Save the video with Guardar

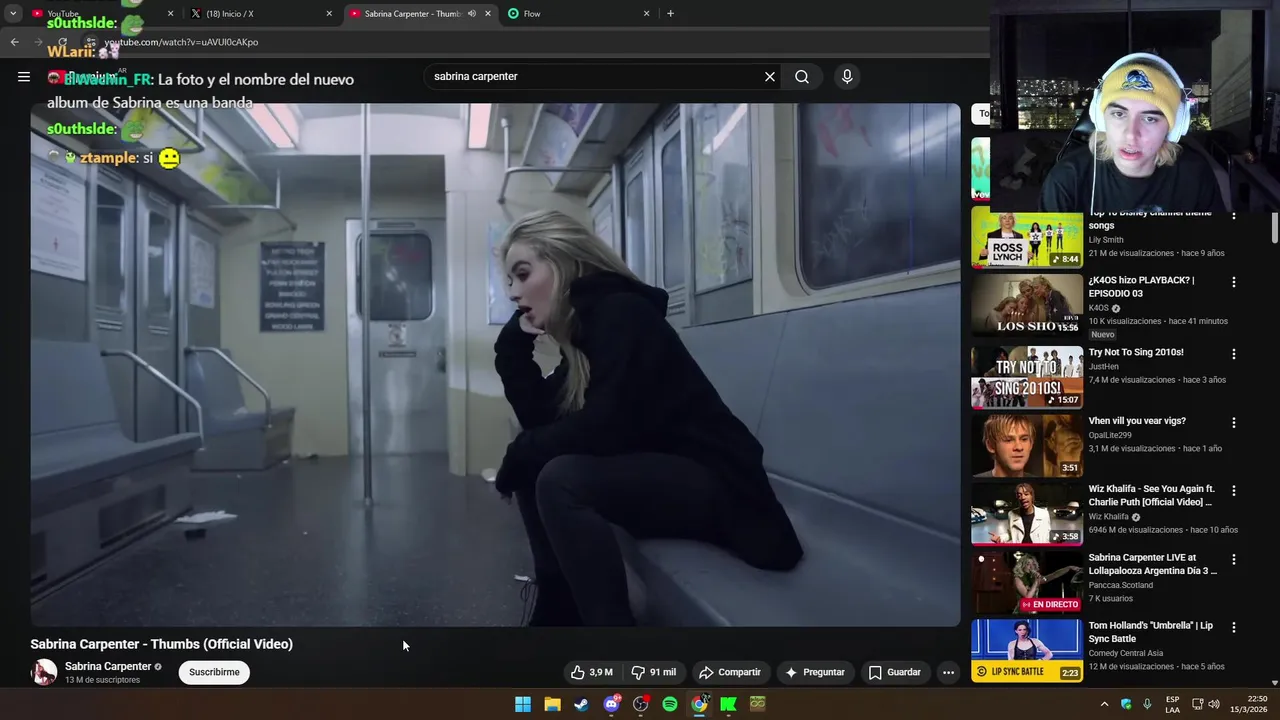[x=895, y=672]
